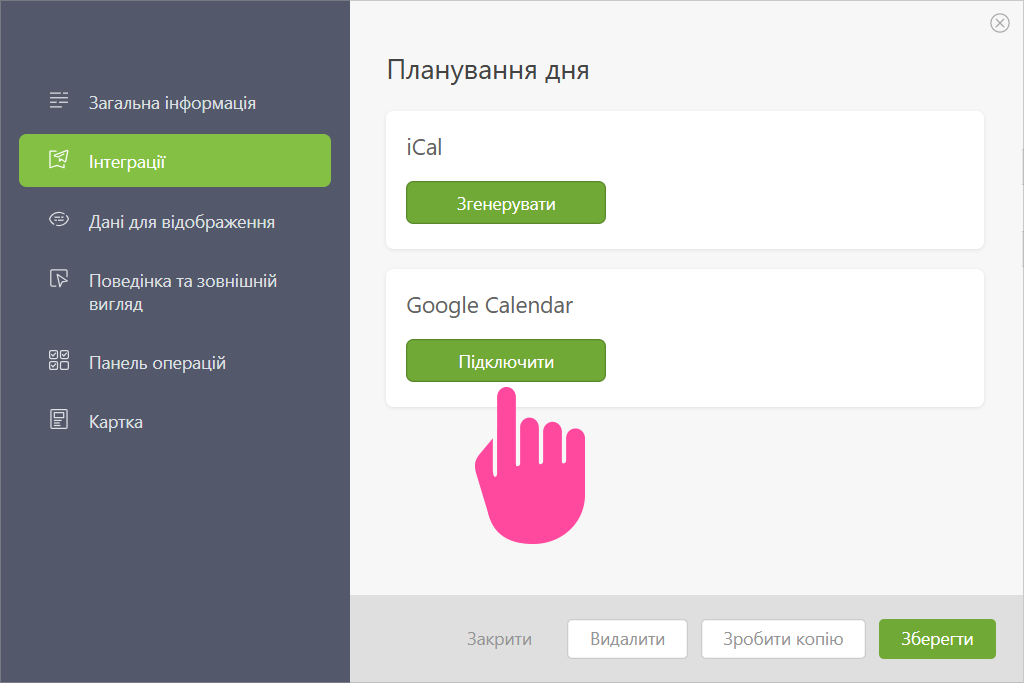The width and height of the screenshot is (1024, 683).
Task: Click the Картка document icon
Action: point(59,419)
